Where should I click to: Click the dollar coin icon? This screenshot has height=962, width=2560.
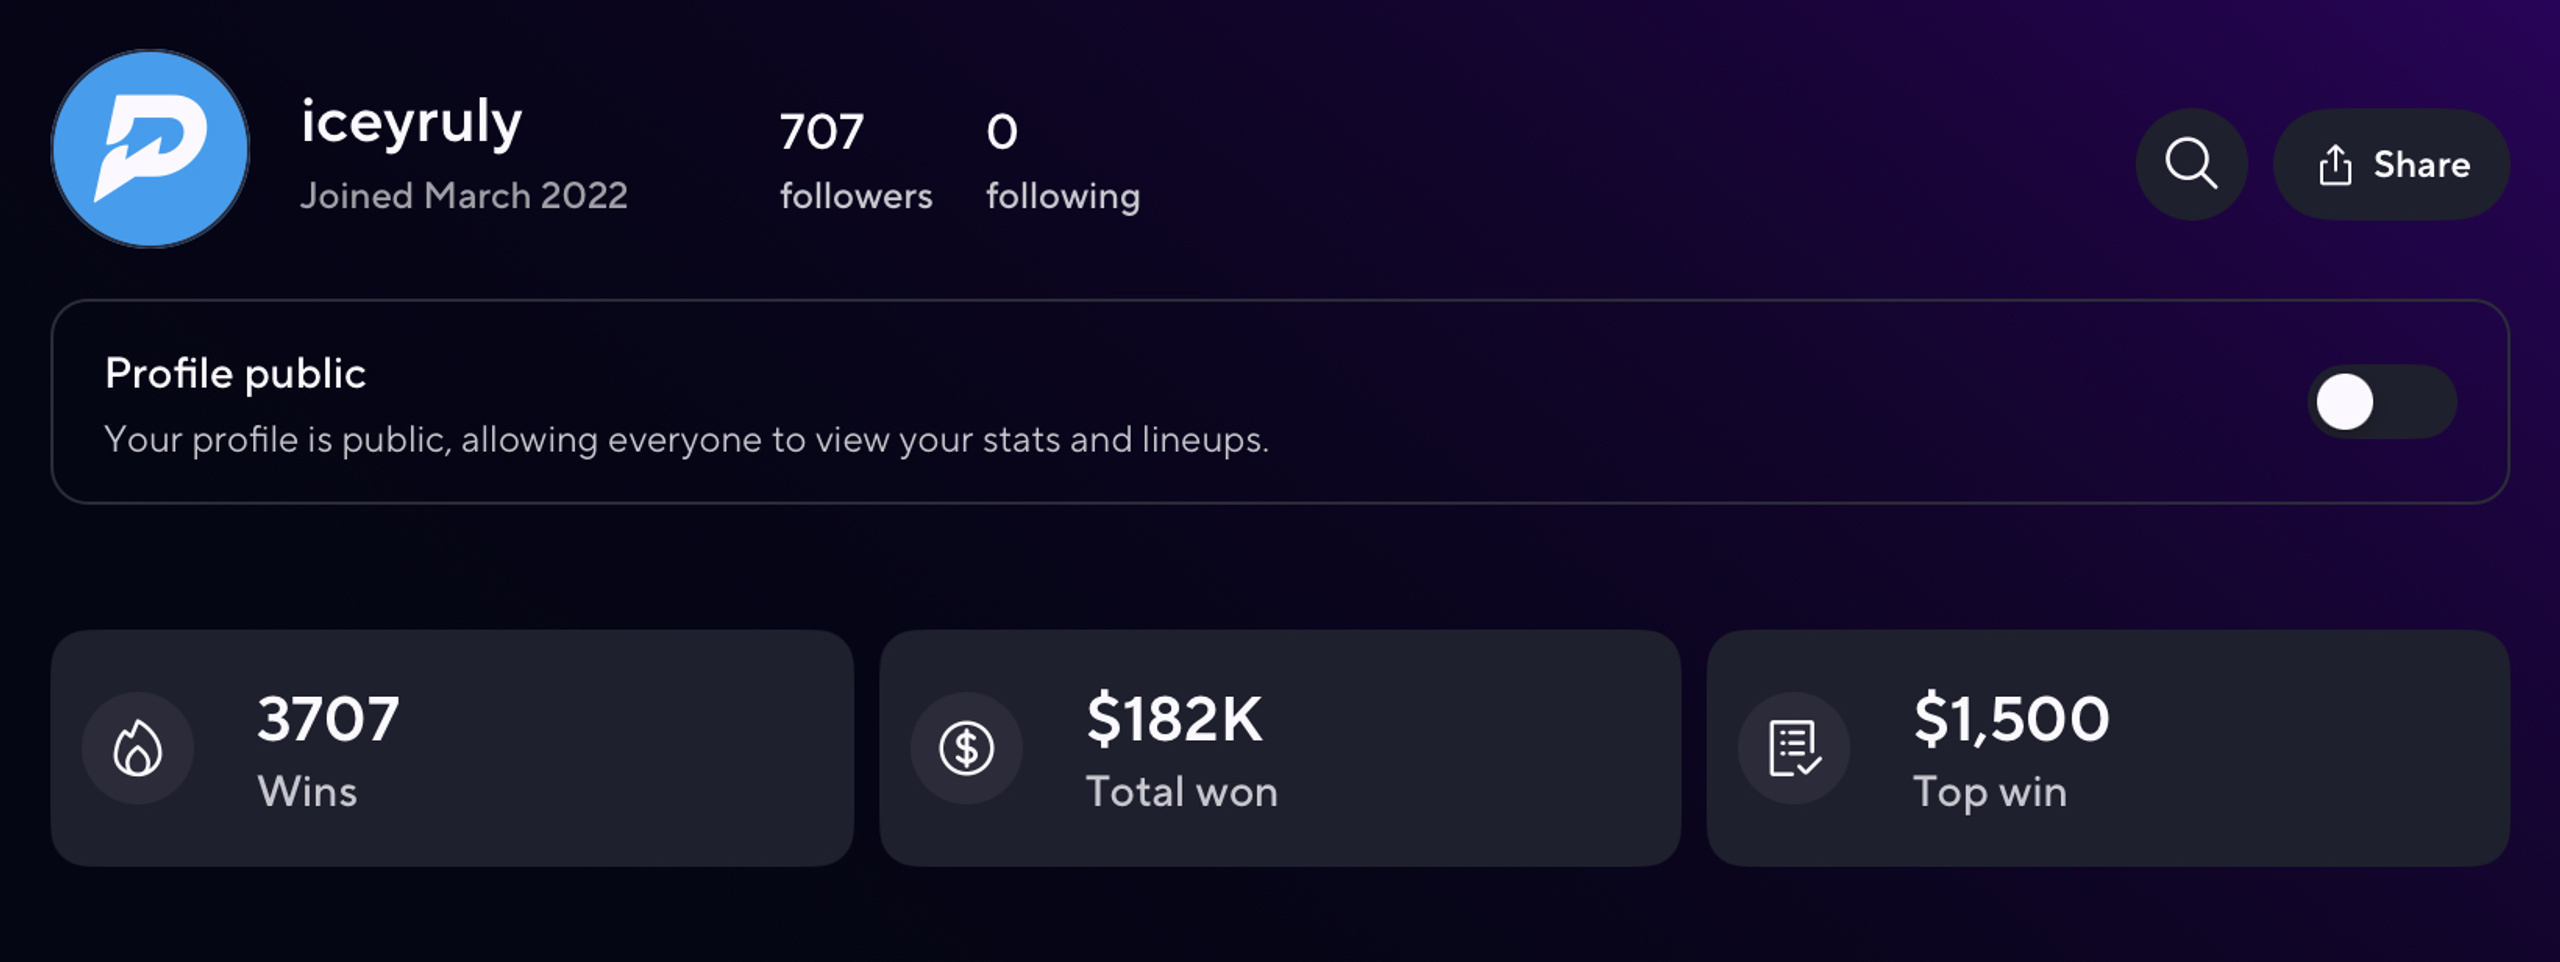tap(966, 748)
